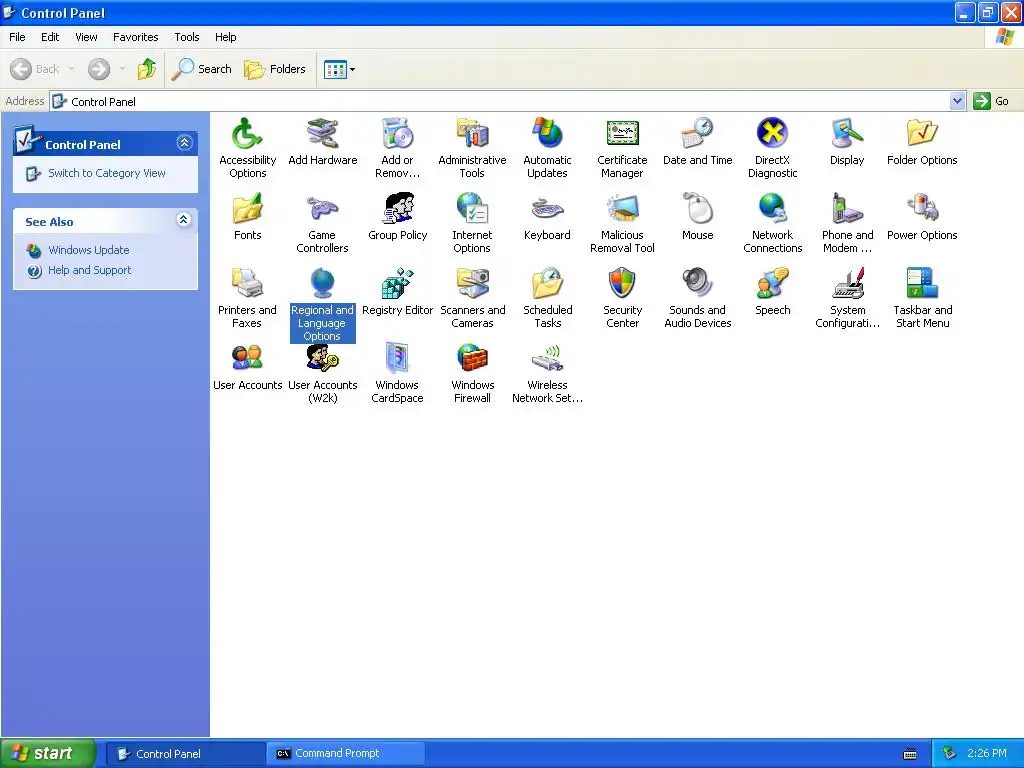Collapse the Control Panel sidebar section
The image size is (1024, 768).
[x=184, y=142]
